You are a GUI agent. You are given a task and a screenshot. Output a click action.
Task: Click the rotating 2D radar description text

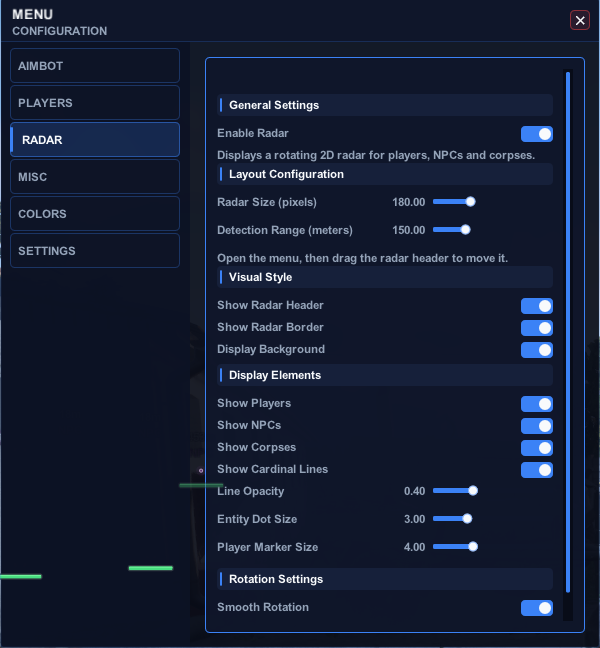click(376, 155)
